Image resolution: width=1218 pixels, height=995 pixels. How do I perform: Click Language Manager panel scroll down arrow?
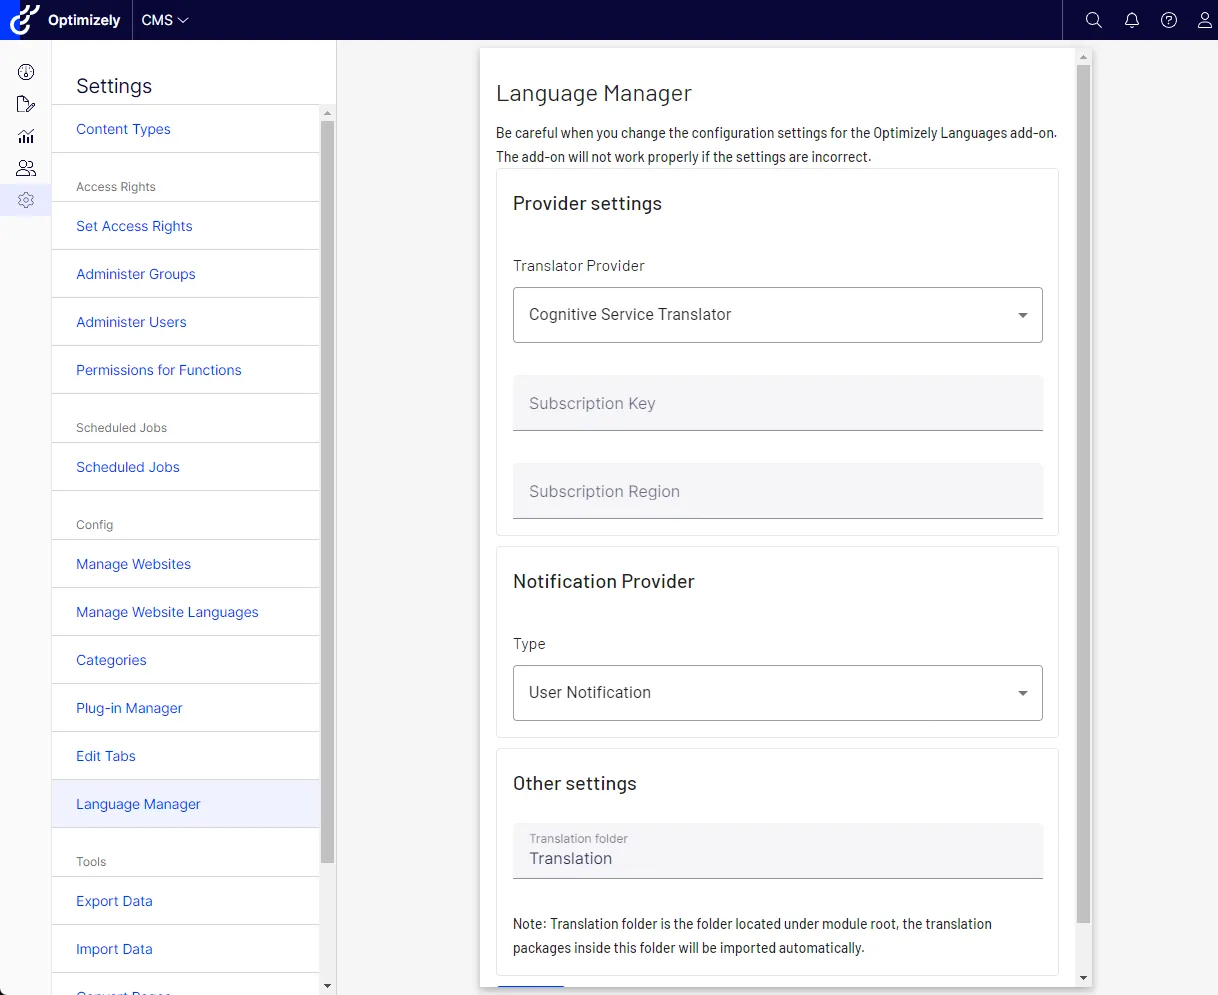[x=1084, y=978]
